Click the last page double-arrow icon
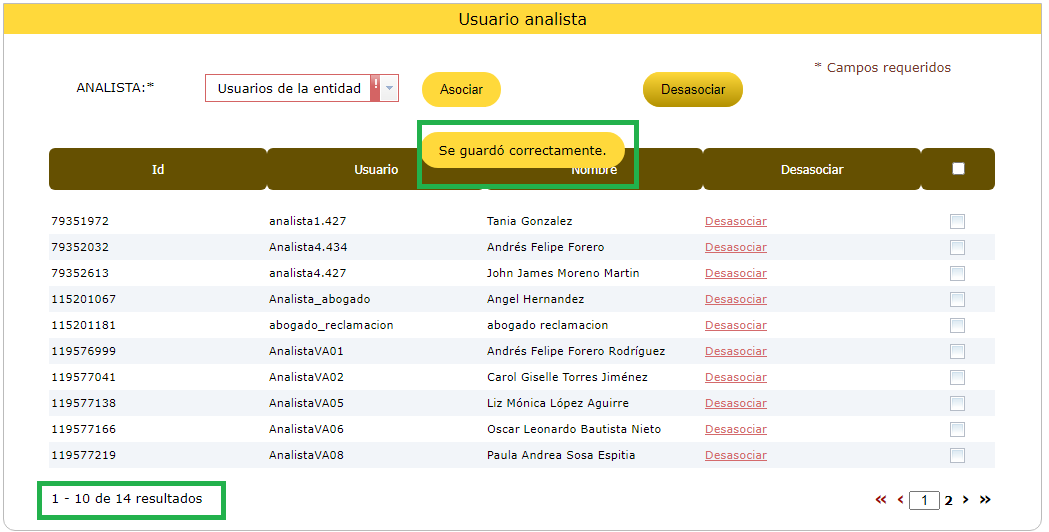1049x532 pixels. pos(985,500)
